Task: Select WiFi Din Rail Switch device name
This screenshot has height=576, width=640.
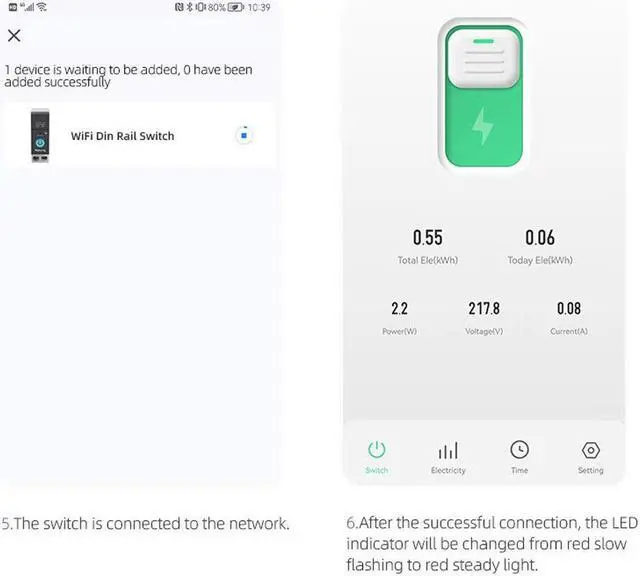Action: coord(122,136)
